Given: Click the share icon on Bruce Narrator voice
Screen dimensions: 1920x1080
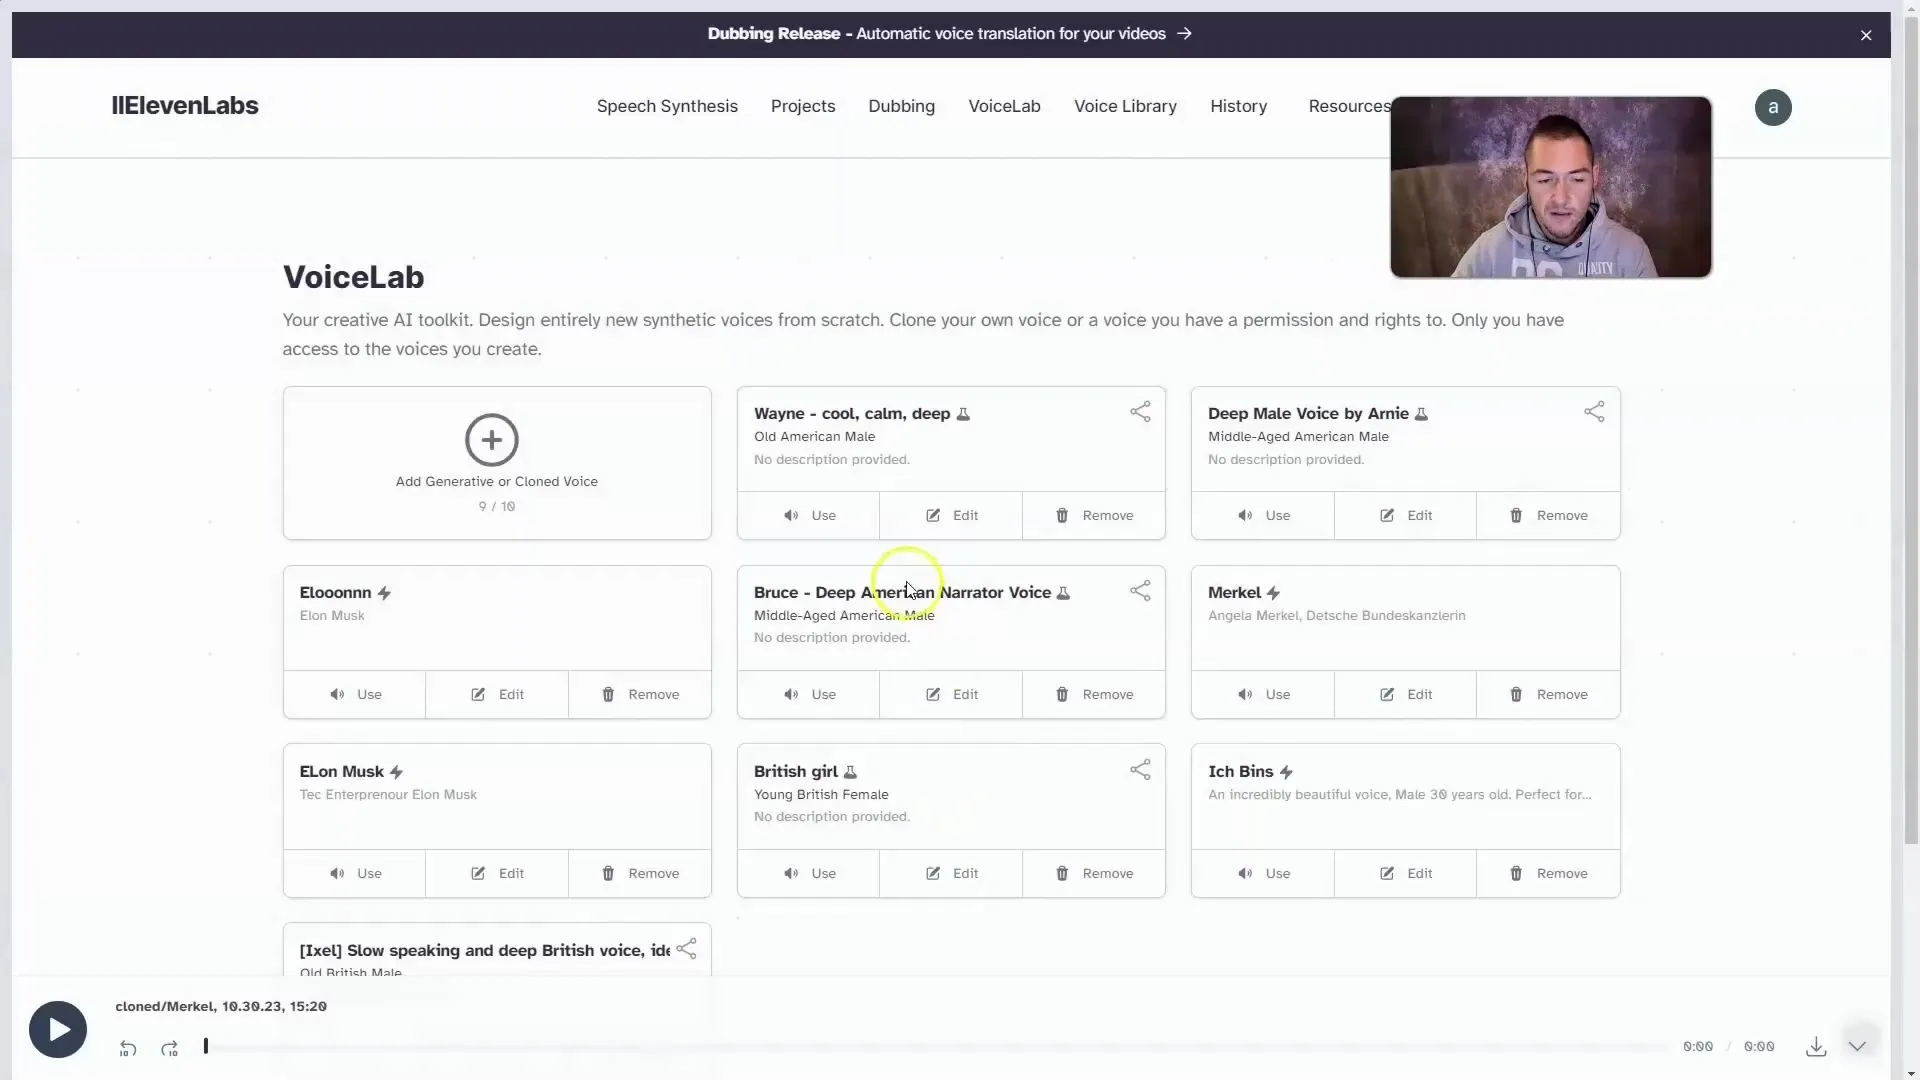Looking at the screenshot, I should (1138, 589).
